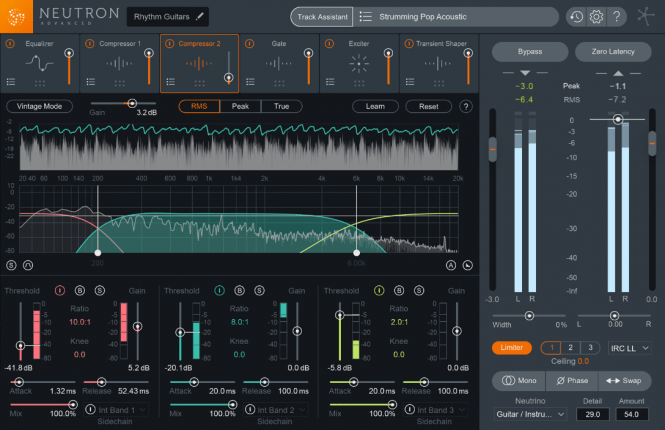Solo band 3 with the S button

pyautogui.click(x=419, y=290)
